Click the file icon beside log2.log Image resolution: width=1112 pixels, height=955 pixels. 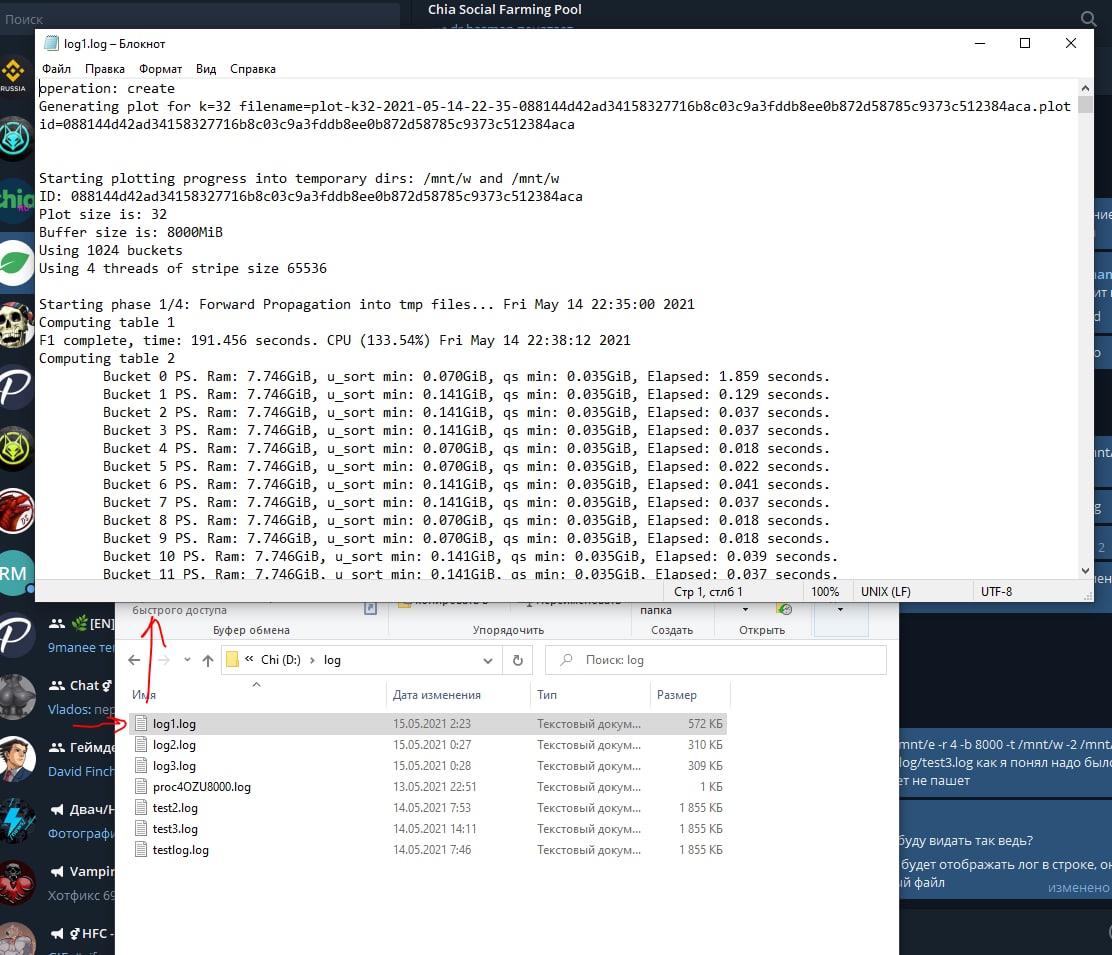point(140,744)
